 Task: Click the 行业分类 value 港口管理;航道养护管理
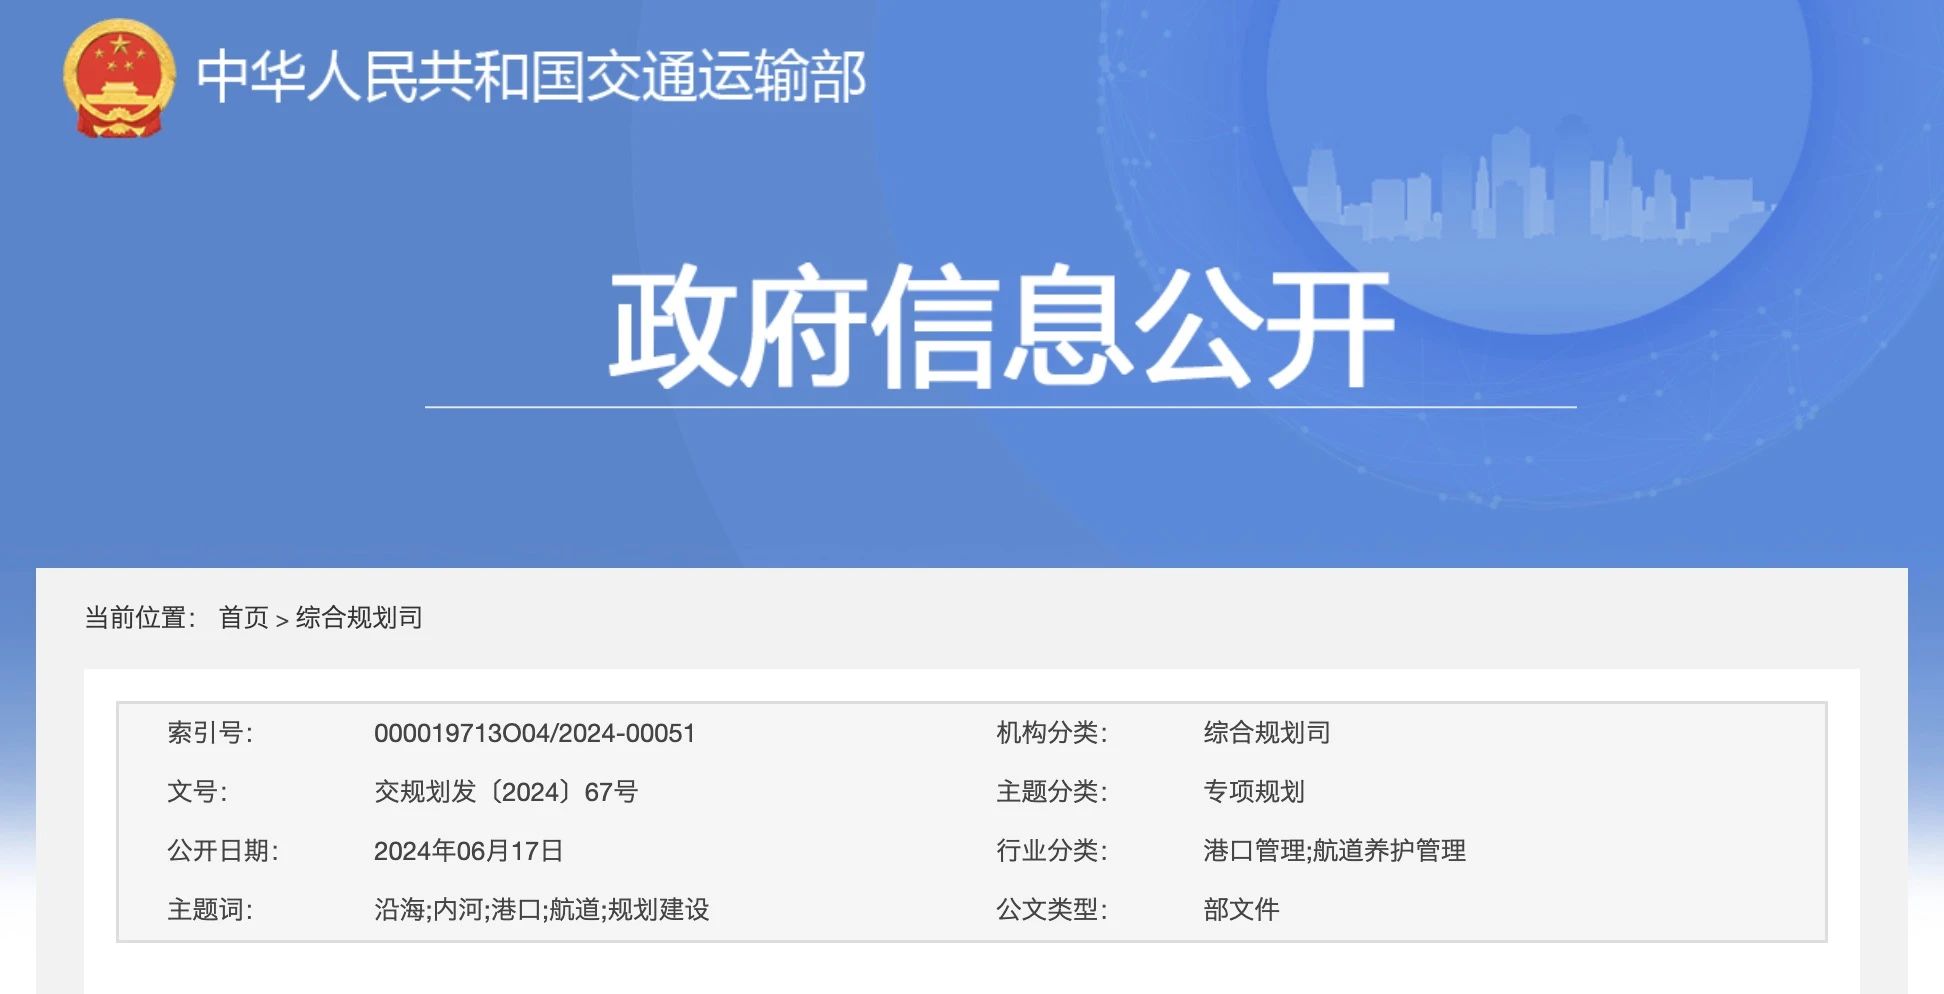pyautogui.click(x=1333, y=852)
